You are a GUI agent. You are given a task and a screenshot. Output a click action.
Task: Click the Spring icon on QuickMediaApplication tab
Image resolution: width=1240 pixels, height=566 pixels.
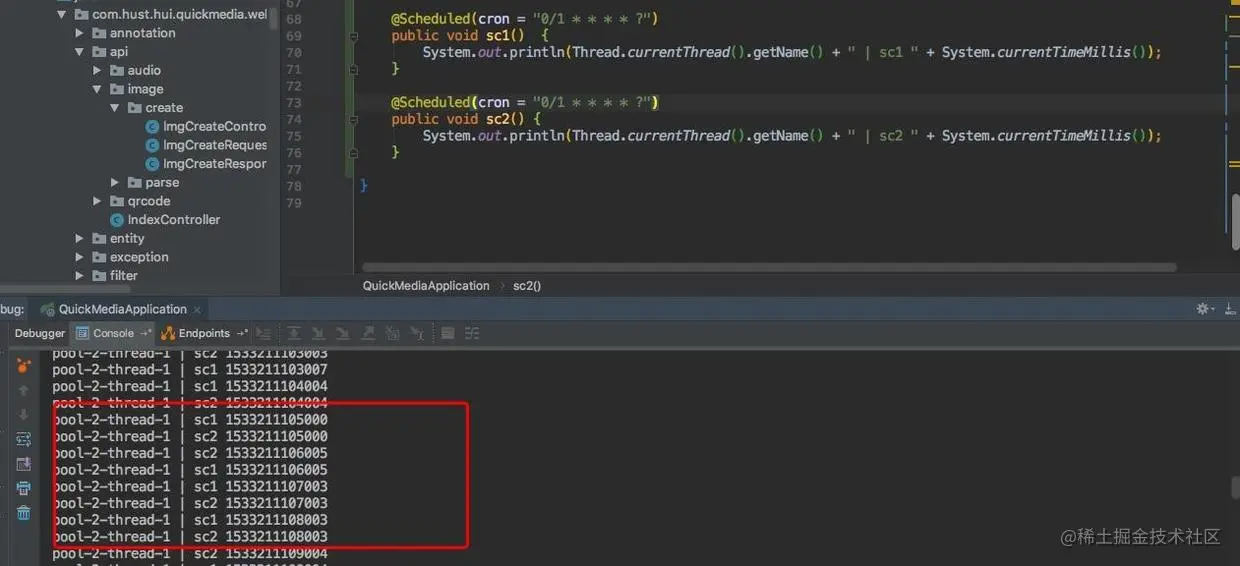pos(48,310)
